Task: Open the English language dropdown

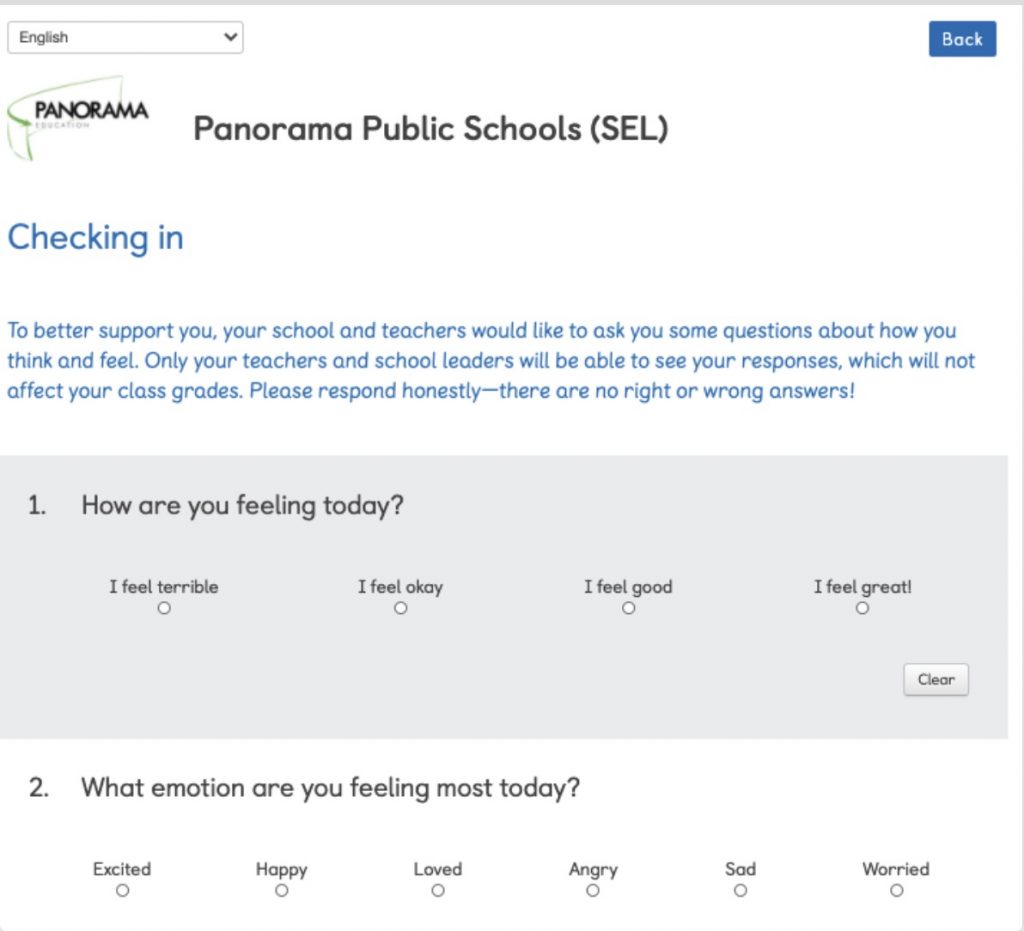Action: click(x=125, y=37)
